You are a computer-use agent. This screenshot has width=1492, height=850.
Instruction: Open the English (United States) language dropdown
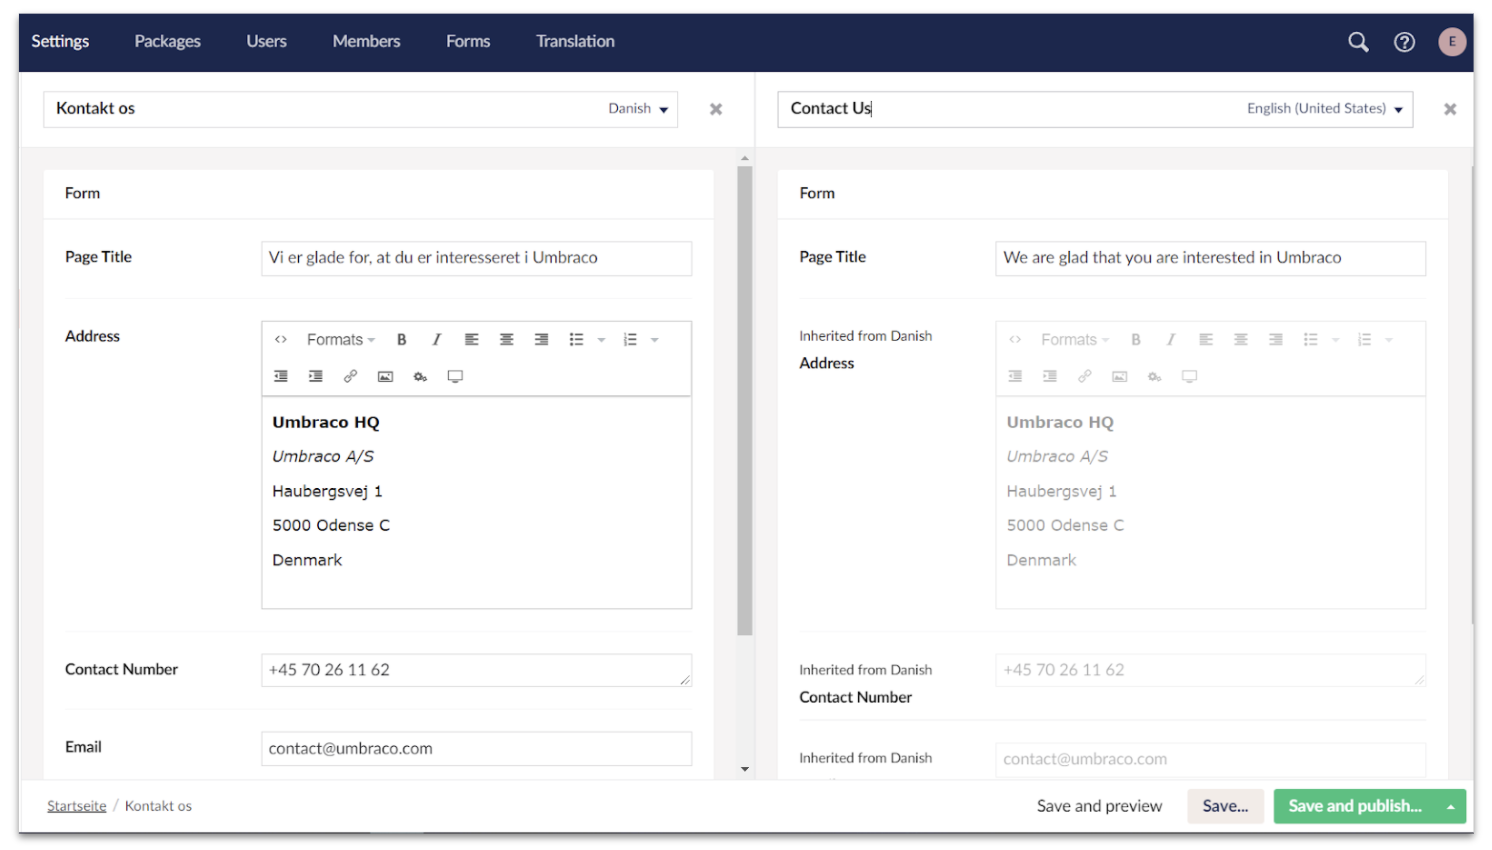[1324, 108]
